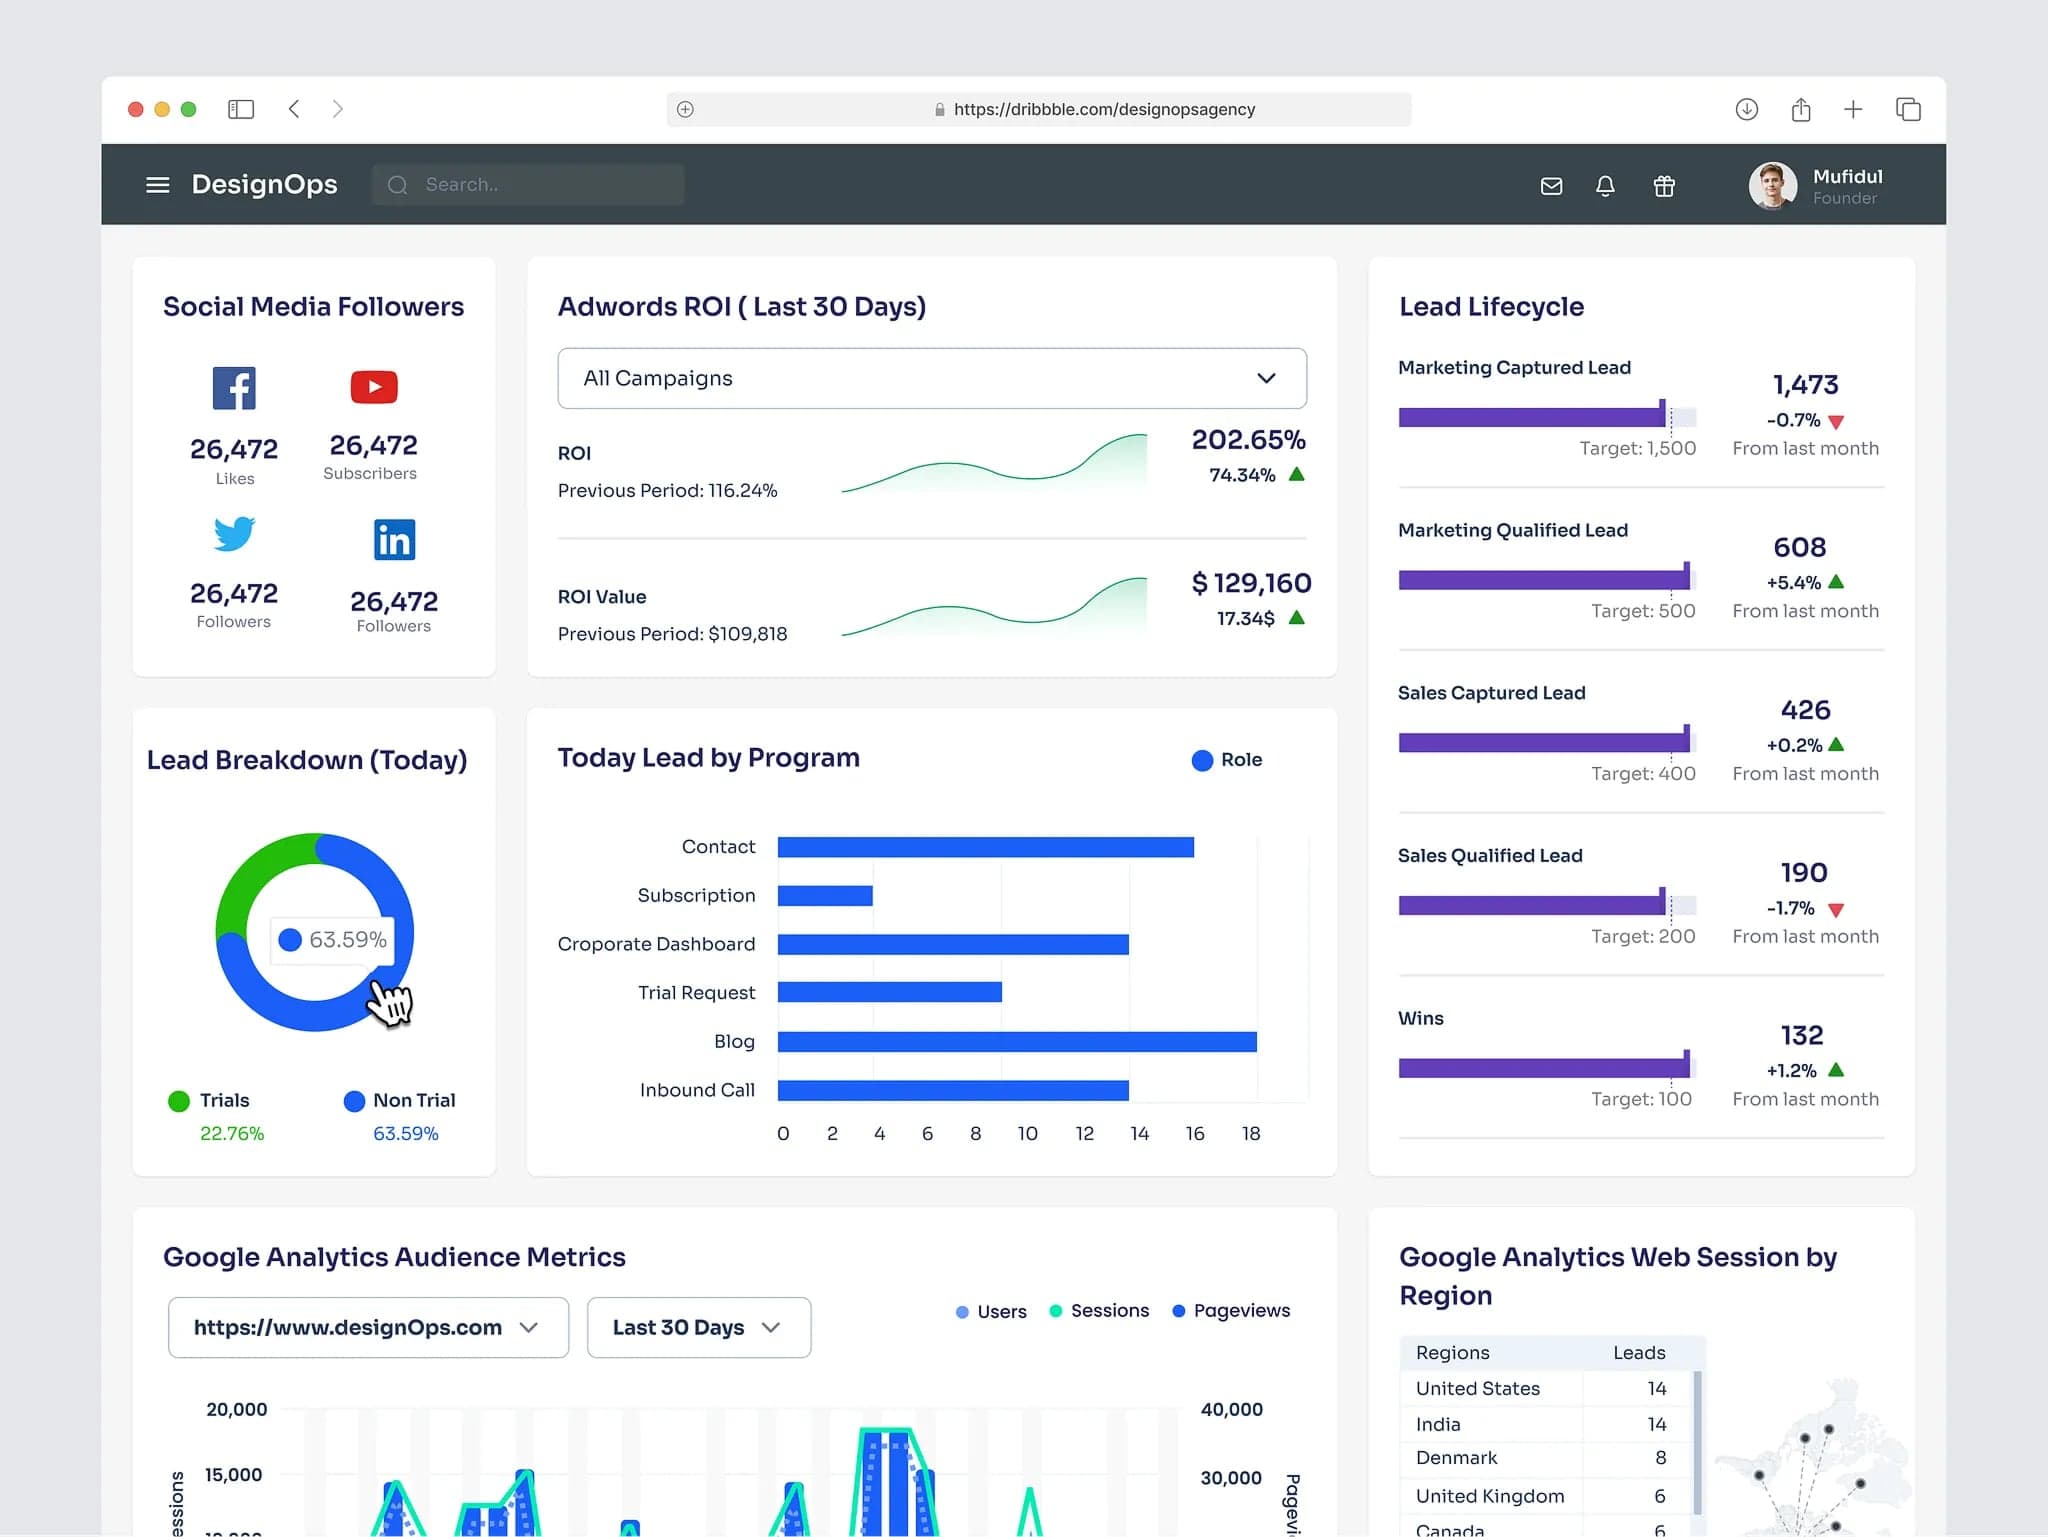
Task: Click the browser back arrow
Action: pyautogui.click(x=294, y=109)
